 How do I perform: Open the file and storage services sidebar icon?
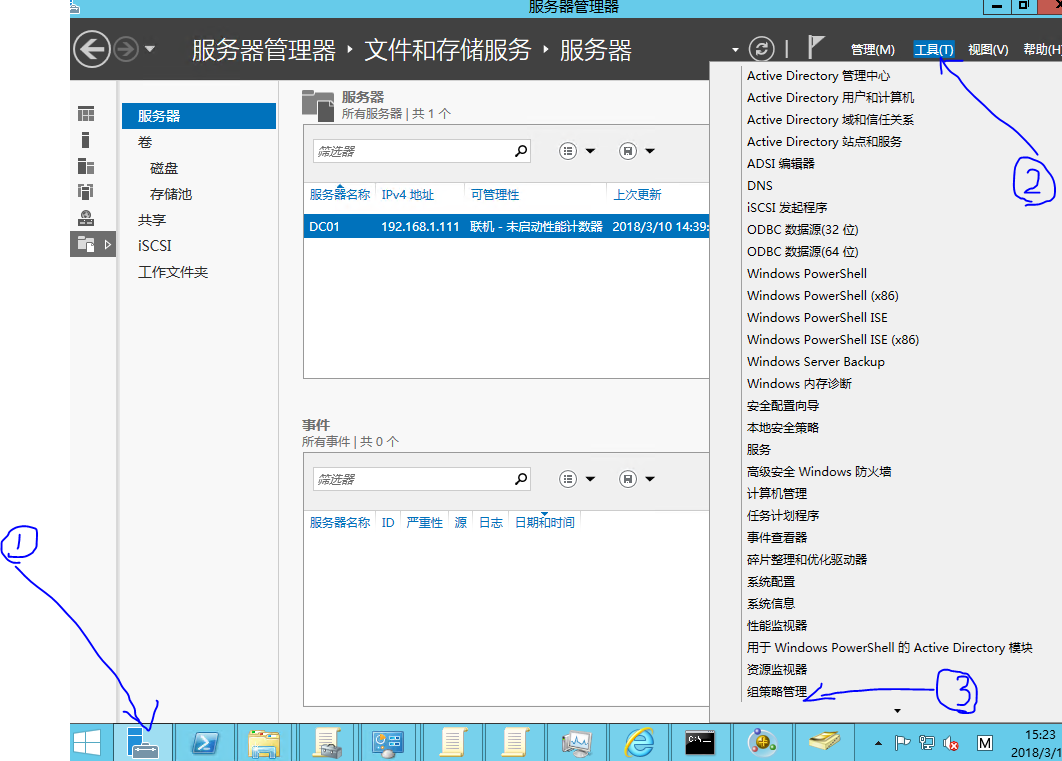pos(87,243)
